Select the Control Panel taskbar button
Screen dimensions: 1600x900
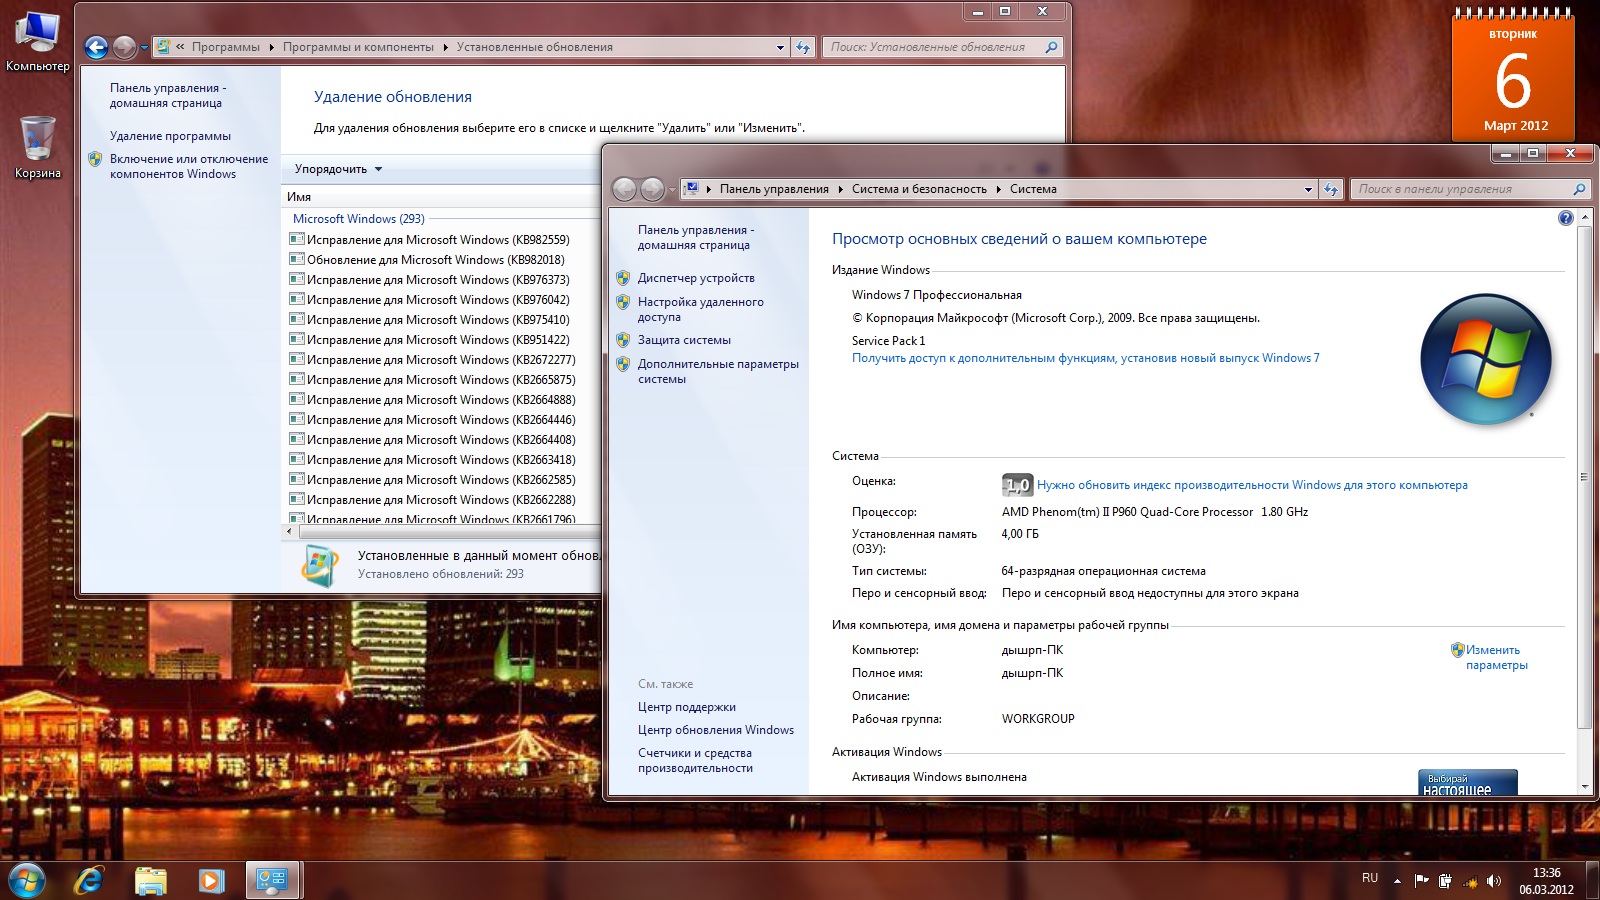[x=272, y=880]
